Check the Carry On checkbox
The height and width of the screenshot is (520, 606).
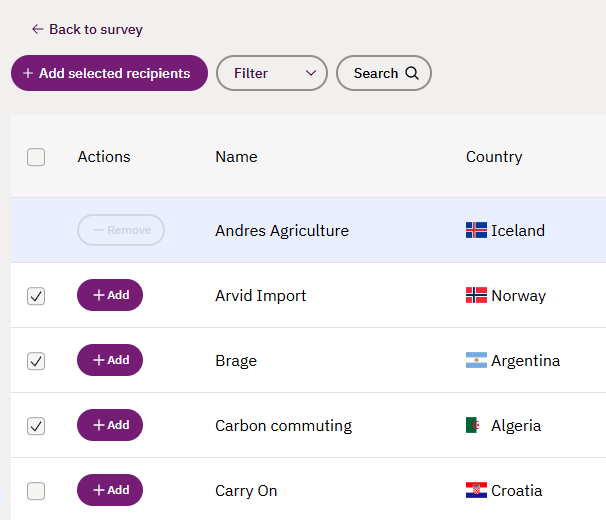(x=36, y=491)
